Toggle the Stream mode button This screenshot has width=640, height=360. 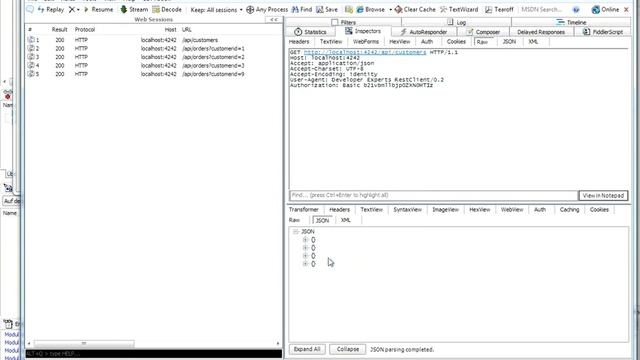(x=134, y=9)
